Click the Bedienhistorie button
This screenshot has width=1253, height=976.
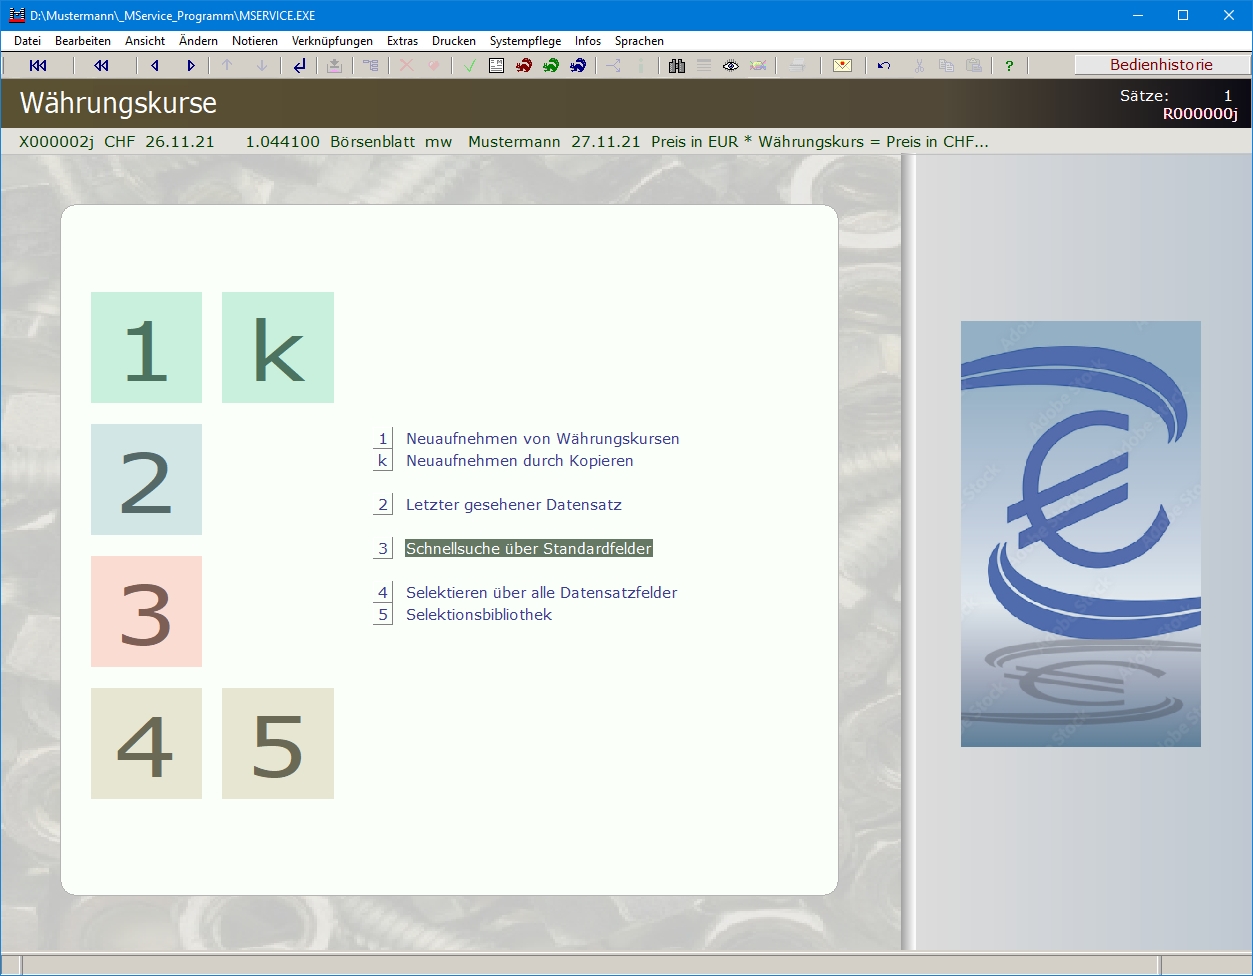[1162, 65]
